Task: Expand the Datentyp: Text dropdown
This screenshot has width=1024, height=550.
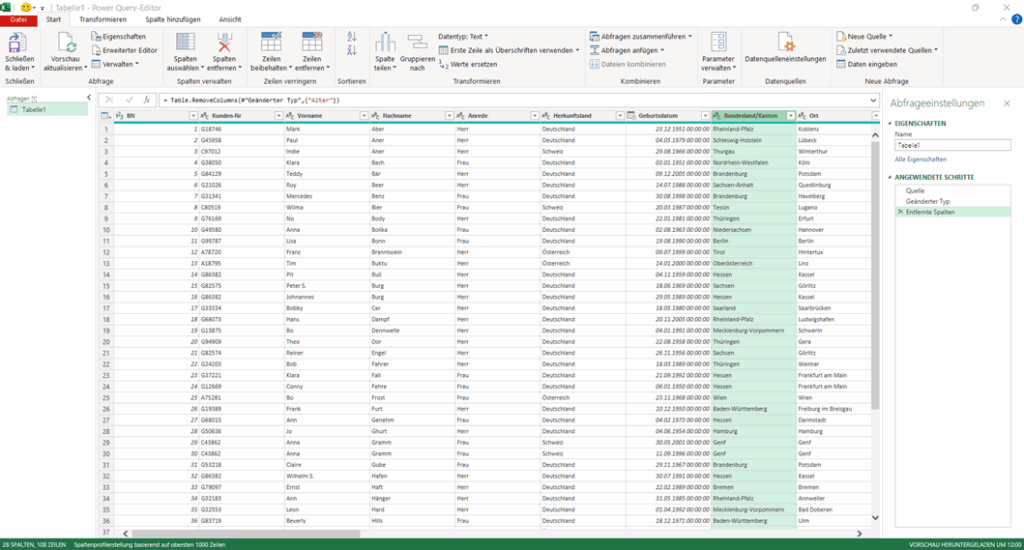Action: (x=462, y=36)
